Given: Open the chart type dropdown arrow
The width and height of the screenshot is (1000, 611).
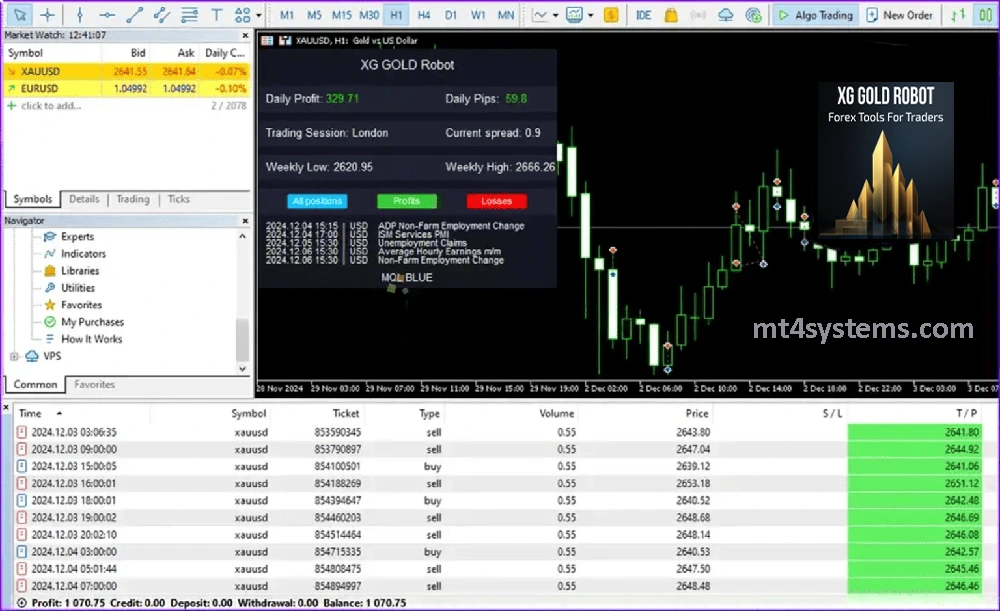Looking at the screenshot, I should click(556, 15).
